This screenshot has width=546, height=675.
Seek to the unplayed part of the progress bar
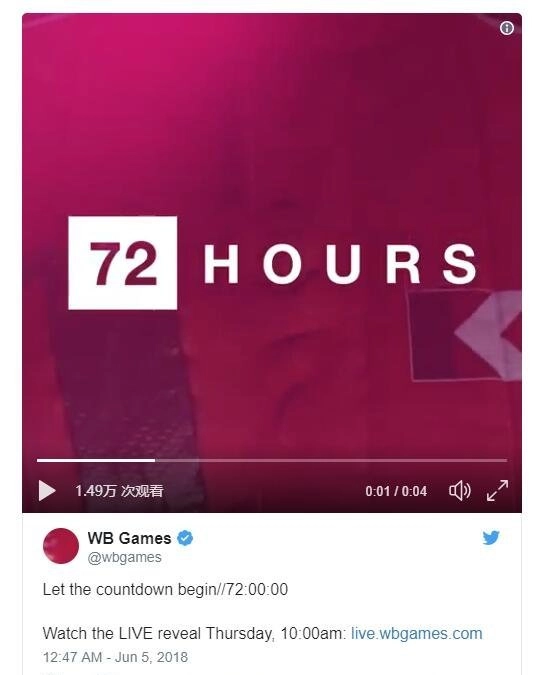click(x=331, y=460)
